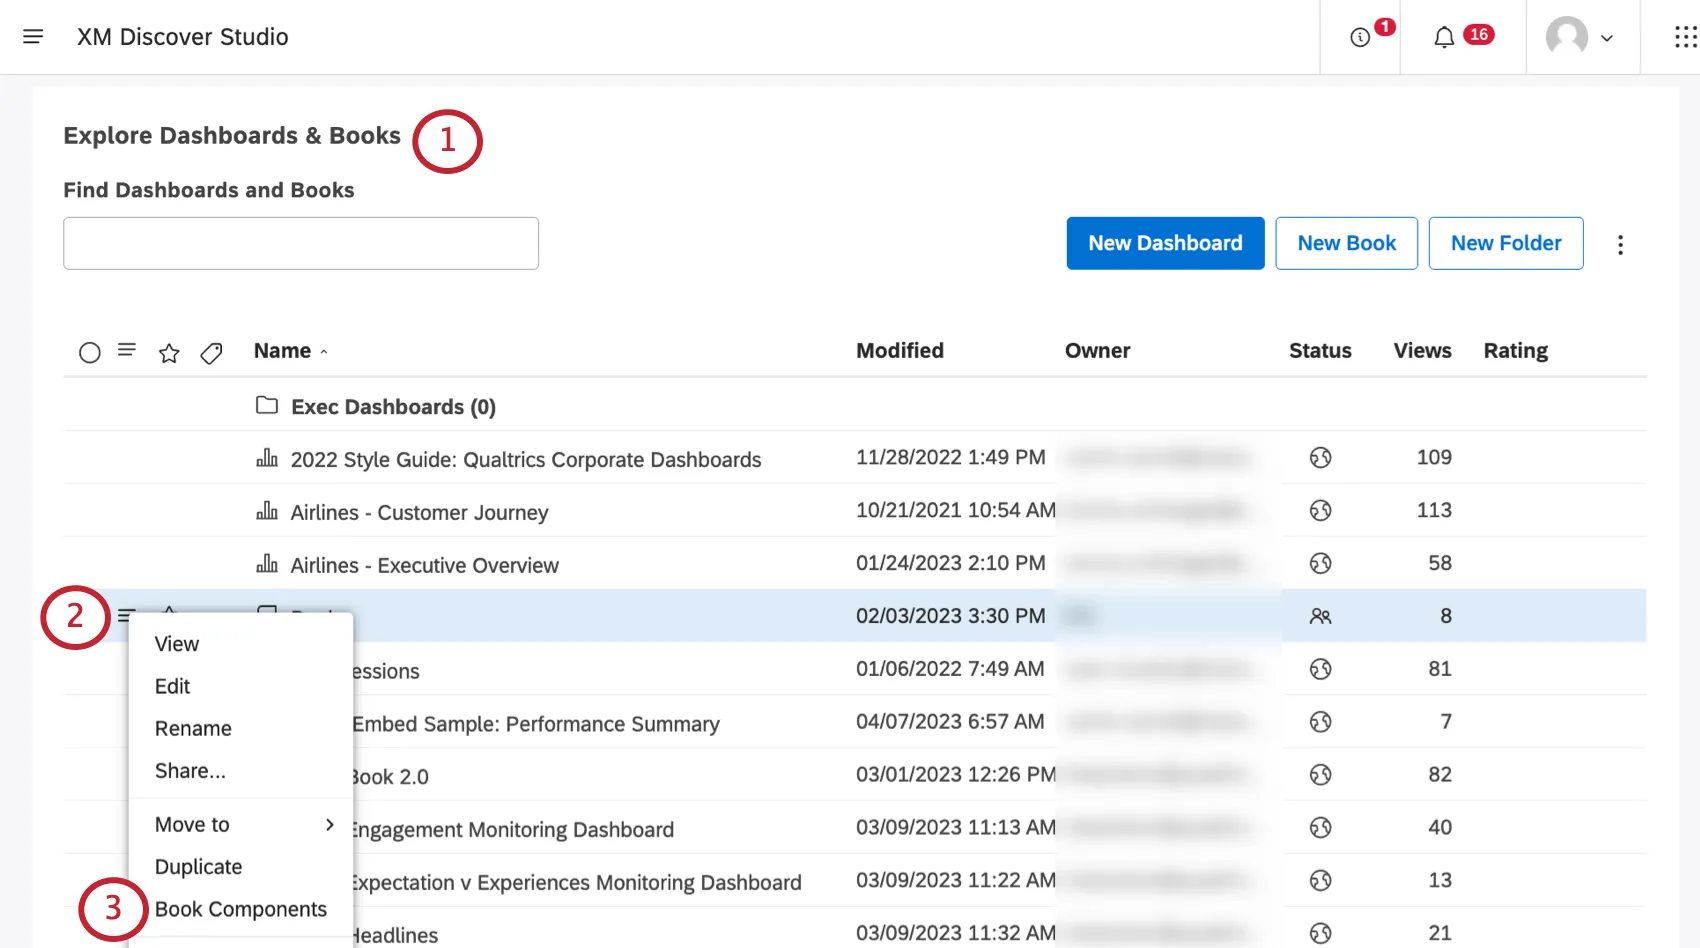Choose Duplicate from the context menu

click(197, 866)
